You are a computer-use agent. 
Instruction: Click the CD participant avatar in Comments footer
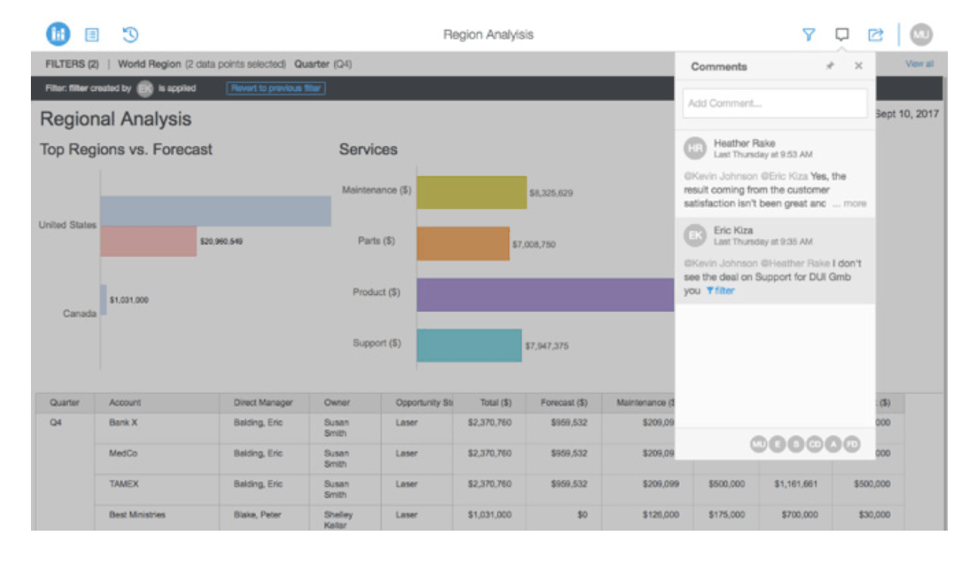click(x=814, y=444)
